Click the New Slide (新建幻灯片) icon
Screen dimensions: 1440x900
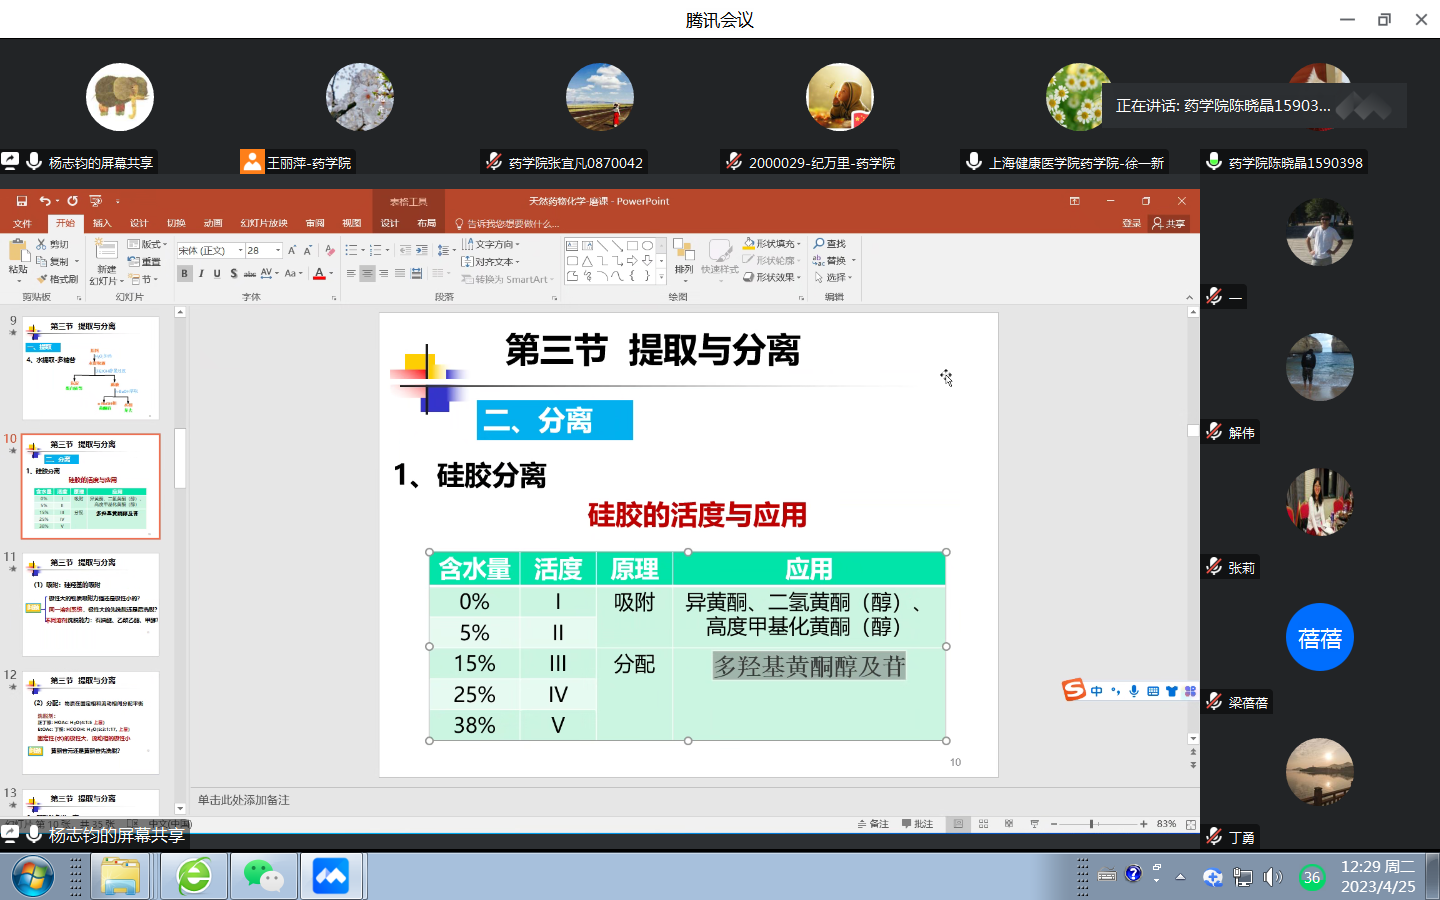tap(106, 251)
